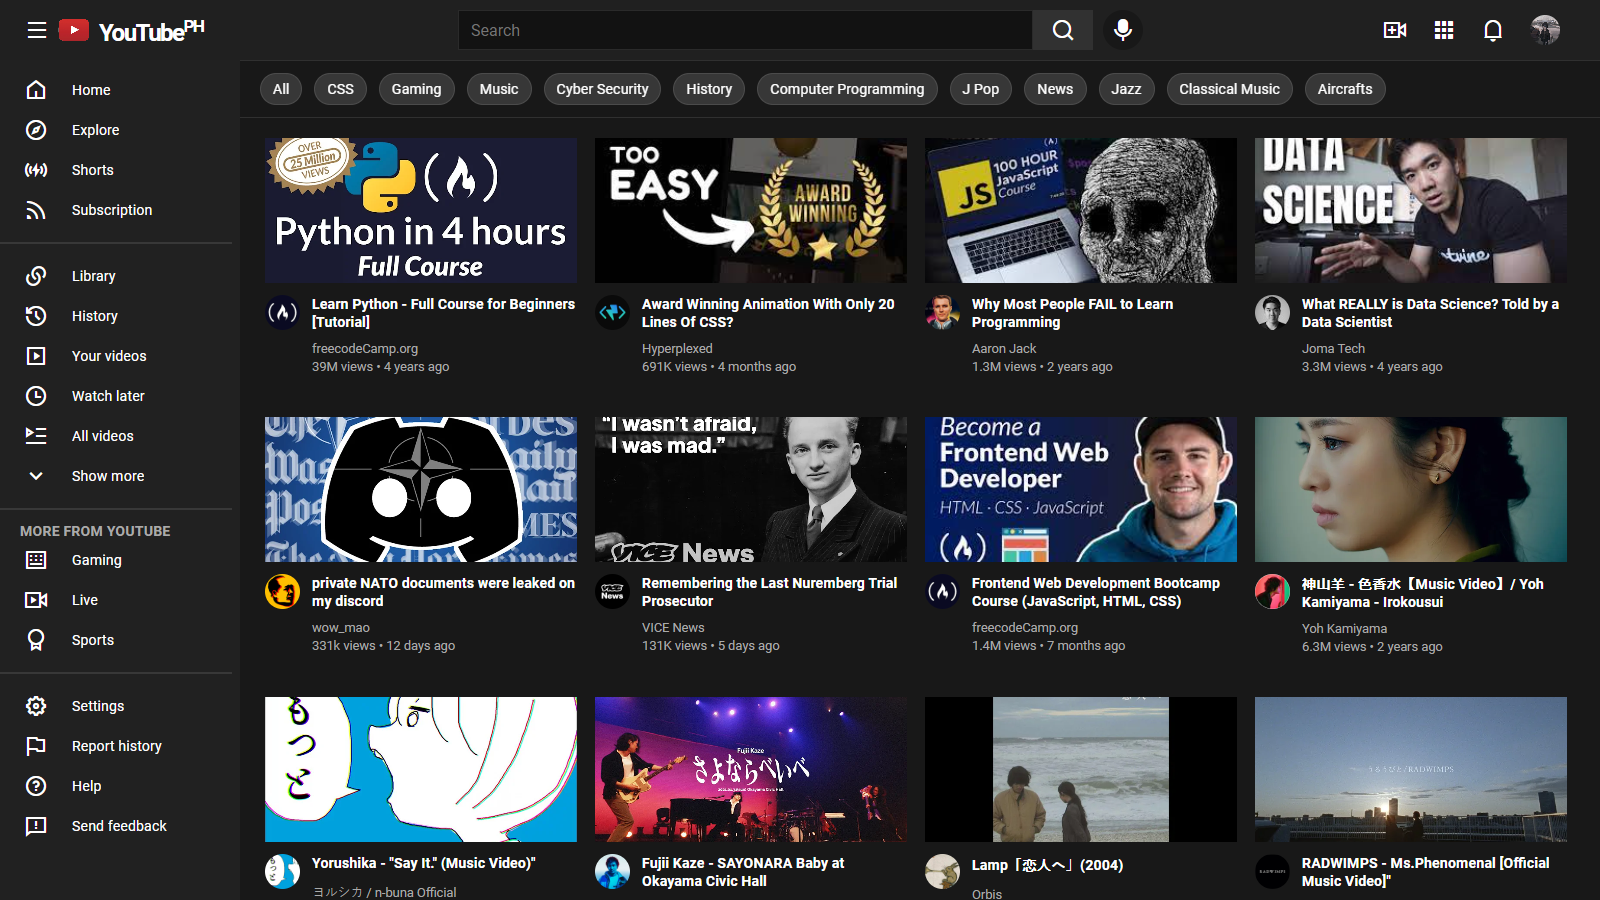Open the account avatar menu
Viewport: 1600px width, 900px height.
(x=1545, y=30)
